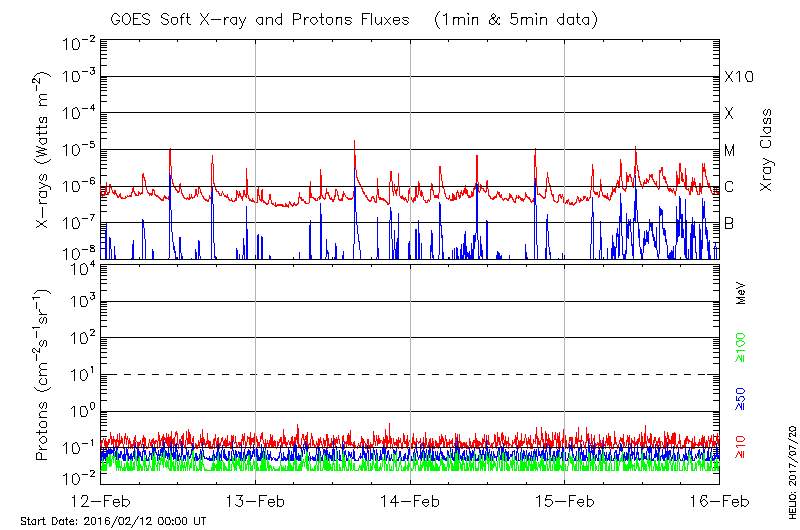
Task: Click the 15-Feb date axis label
Action: point(565,501)
